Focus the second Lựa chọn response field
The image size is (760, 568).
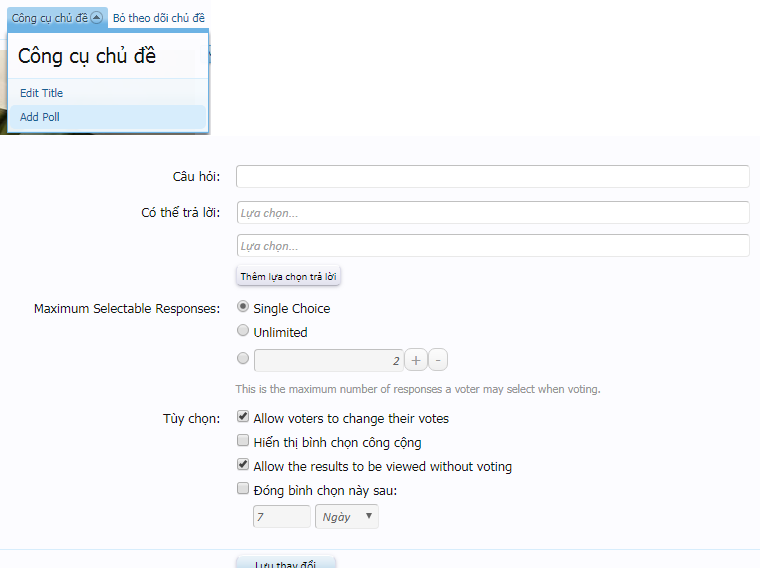coord(492,246)
